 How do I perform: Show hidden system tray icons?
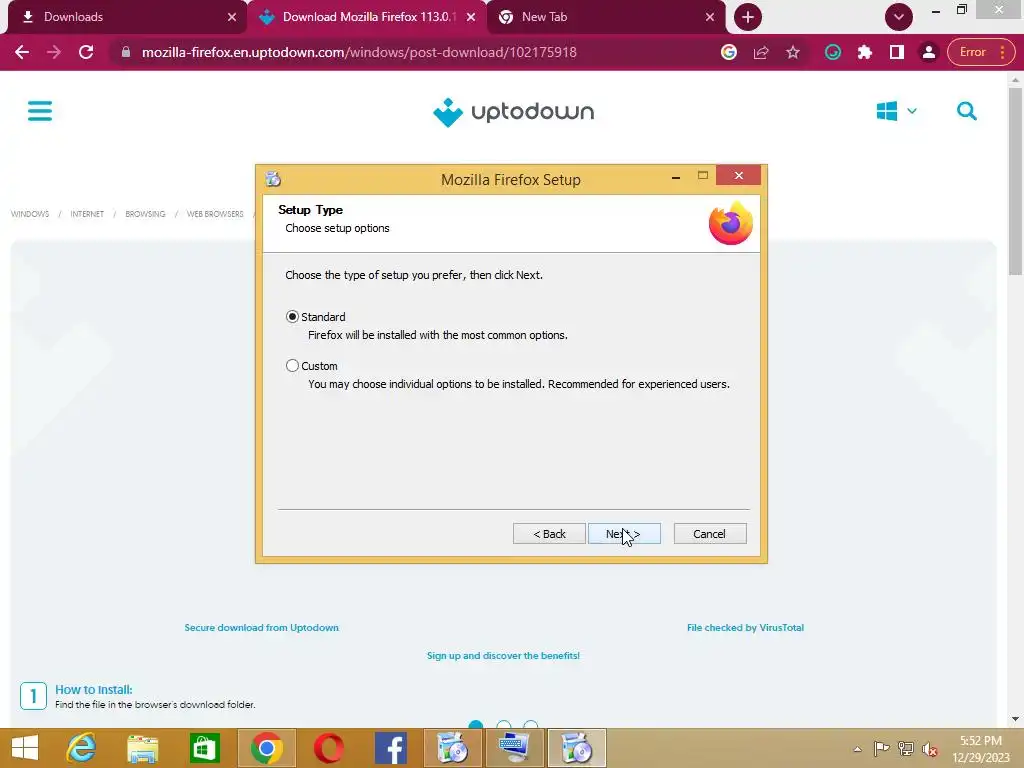click(857, 749)
